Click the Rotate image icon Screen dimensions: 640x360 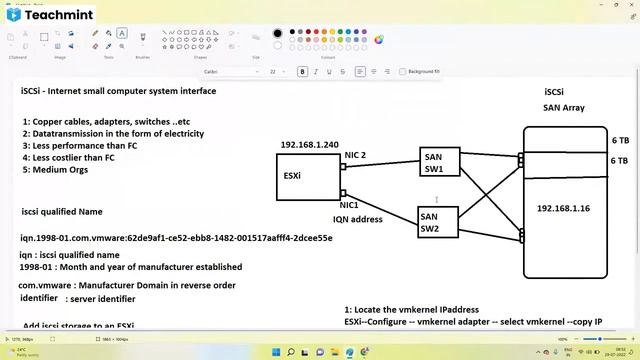tap(71, 33)
